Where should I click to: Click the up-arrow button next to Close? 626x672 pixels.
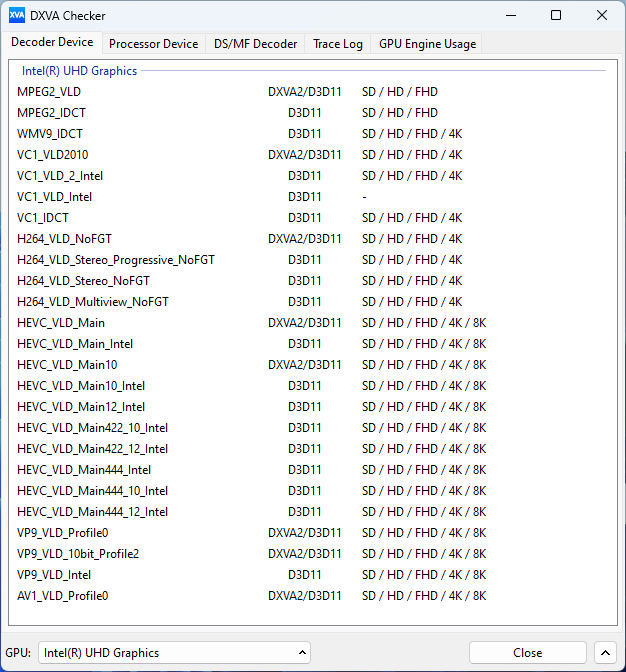[x=605, y=653]
